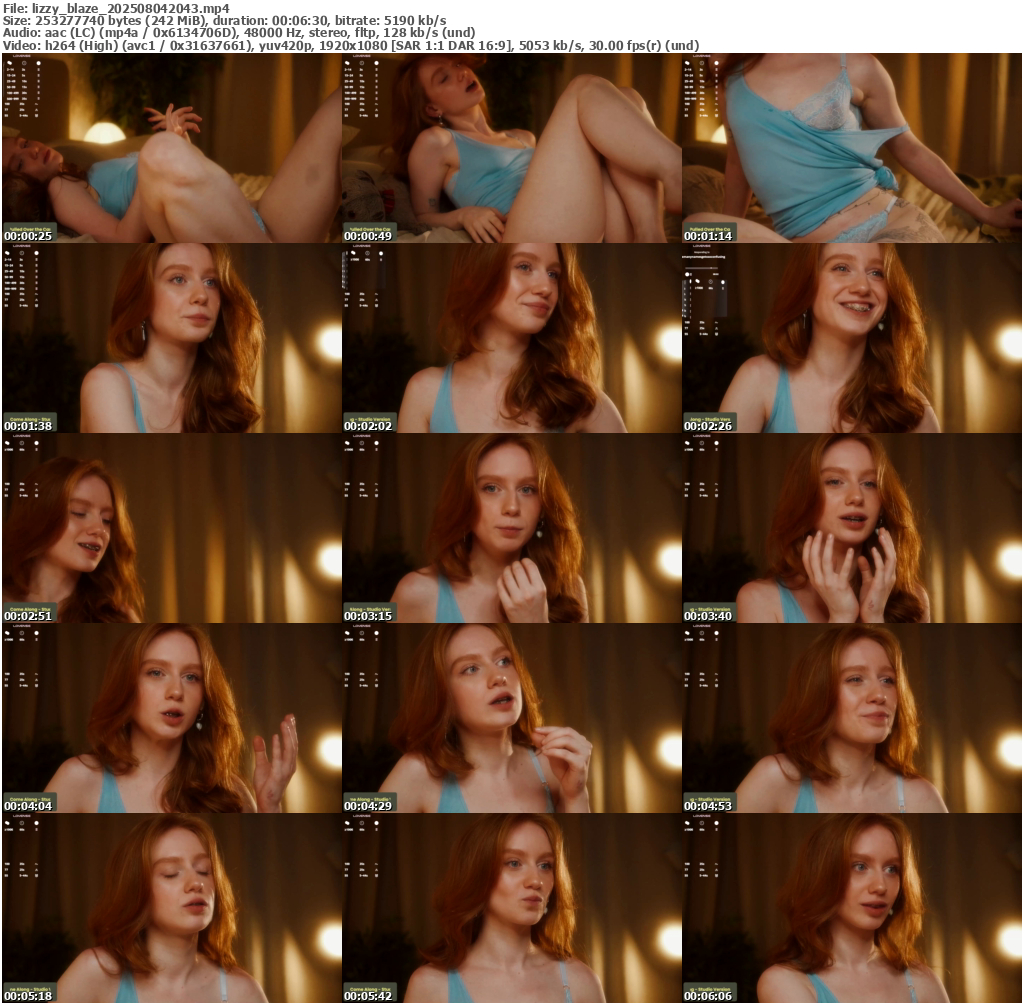Choose the frame marked 00:06:06
The width and height of the screenshot is (1024, 1003).
pyautogui.click(x=852, y=908)
